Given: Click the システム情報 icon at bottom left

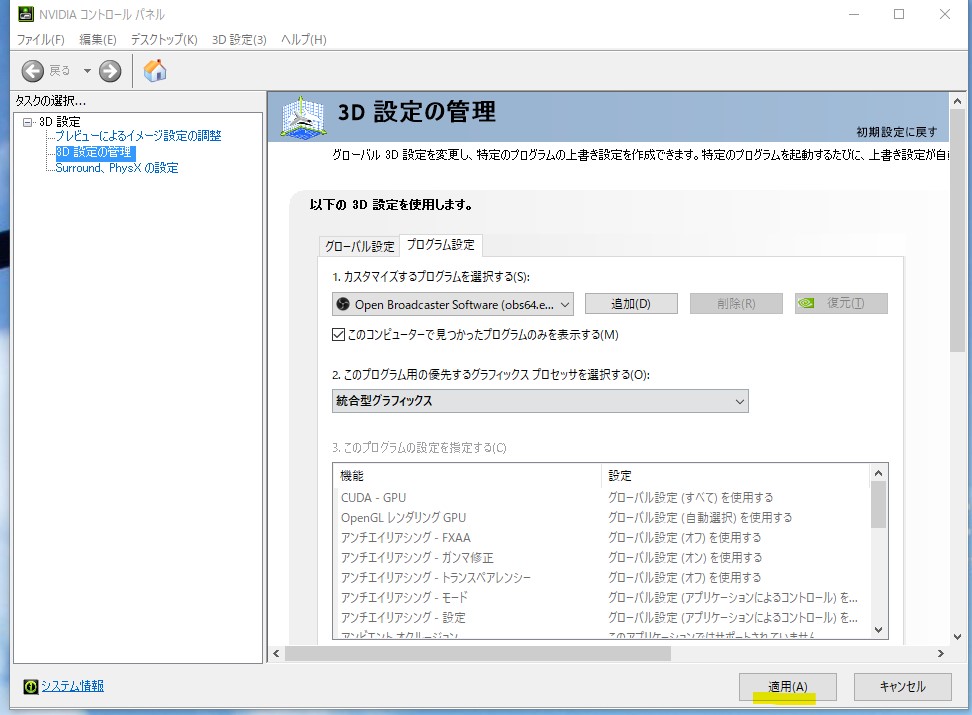Looking at the screenshot, I should [30, 686].
